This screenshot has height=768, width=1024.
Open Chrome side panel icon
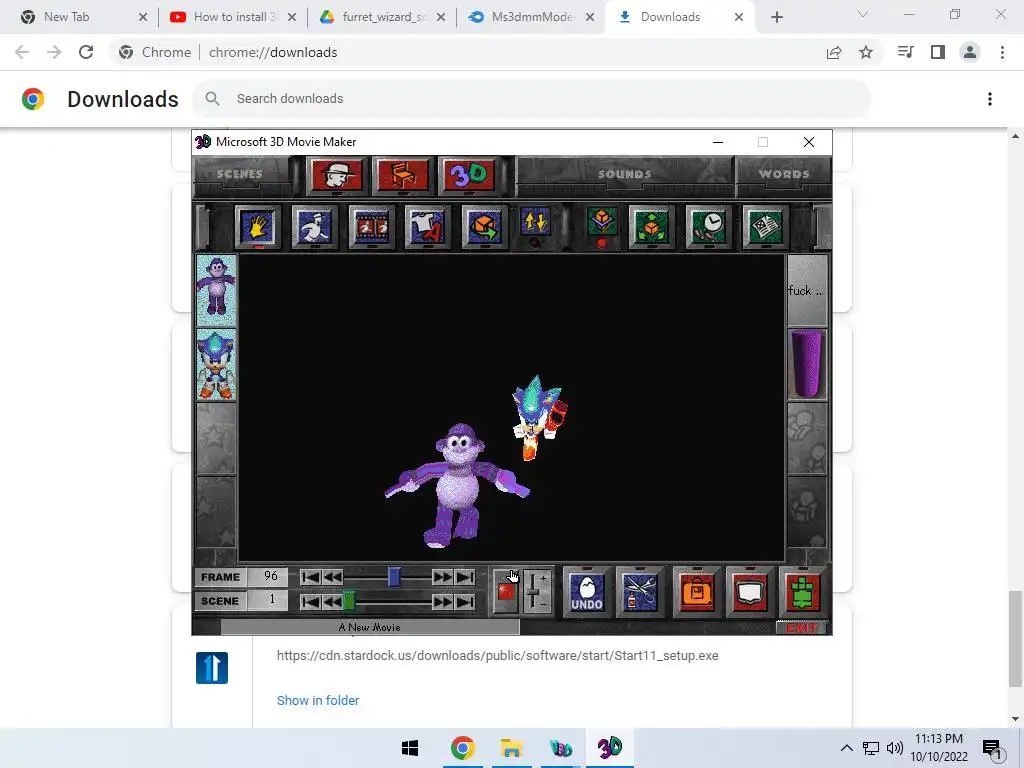click(x=938, y=52)
